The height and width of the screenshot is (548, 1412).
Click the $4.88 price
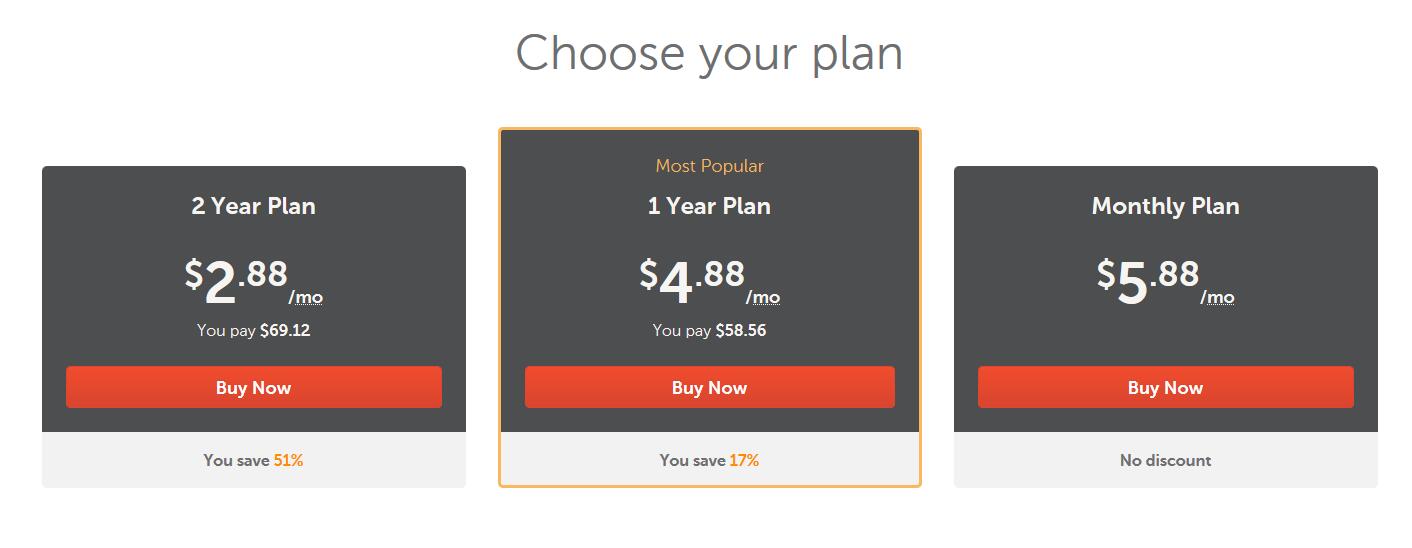click(692, 282)
